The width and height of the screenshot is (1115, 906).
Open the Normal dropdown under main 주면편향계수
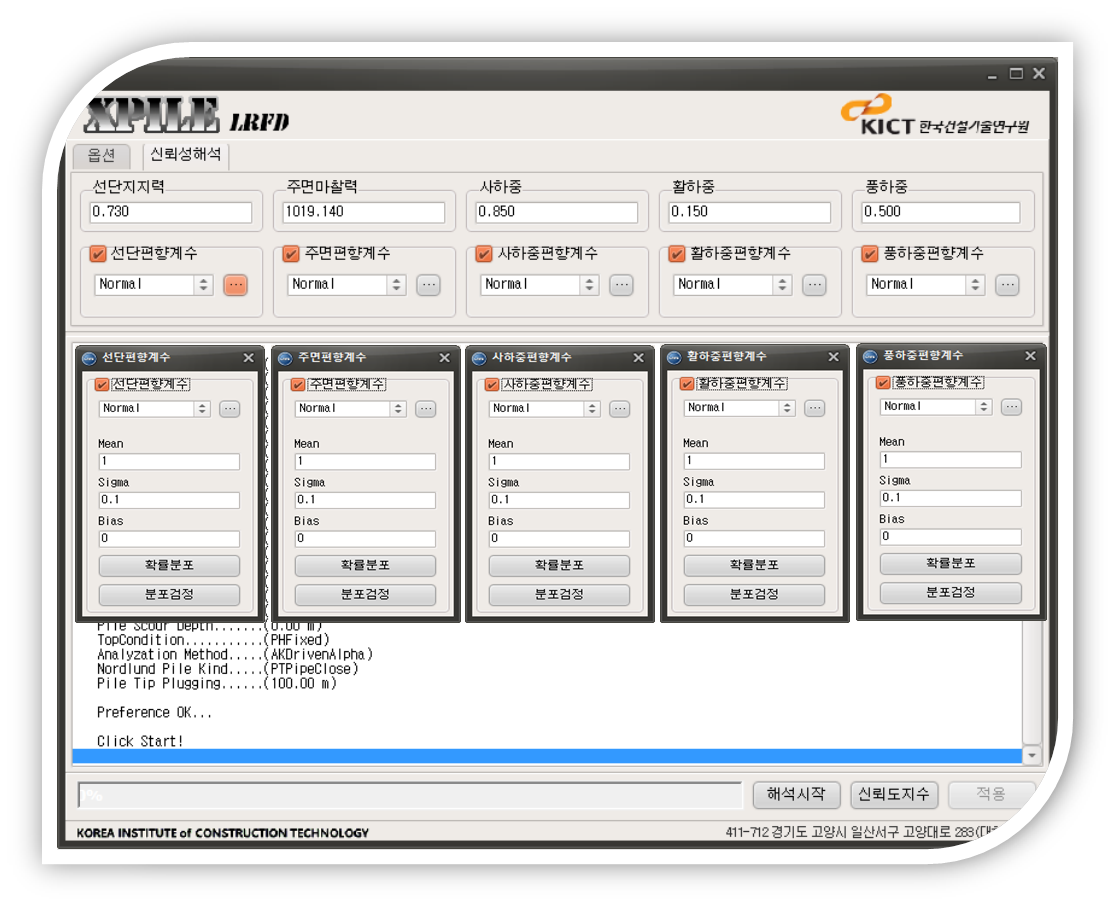click(347, 284)
